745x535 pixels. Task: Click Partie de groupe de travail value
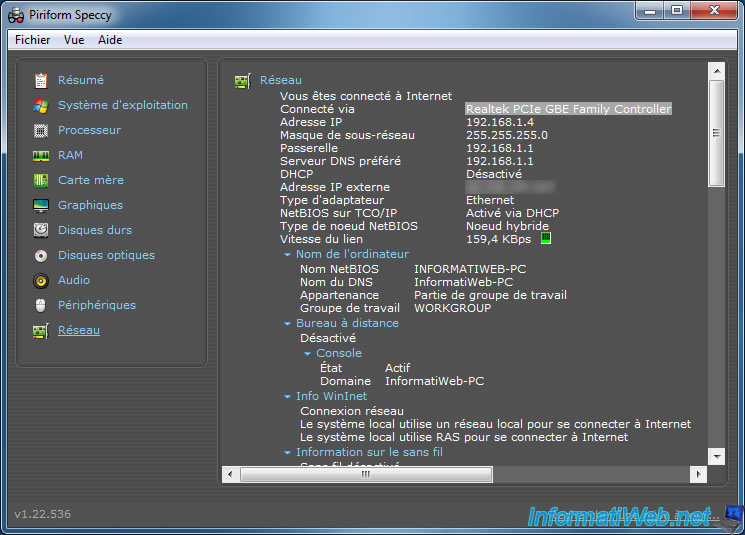(491, 295)
